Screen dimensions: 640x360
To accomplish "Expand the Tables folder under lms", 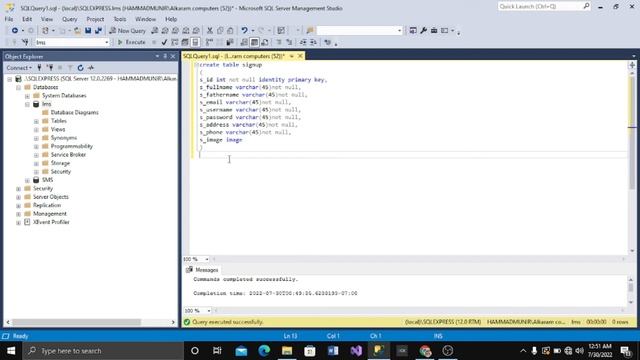I will coord(36,121).
